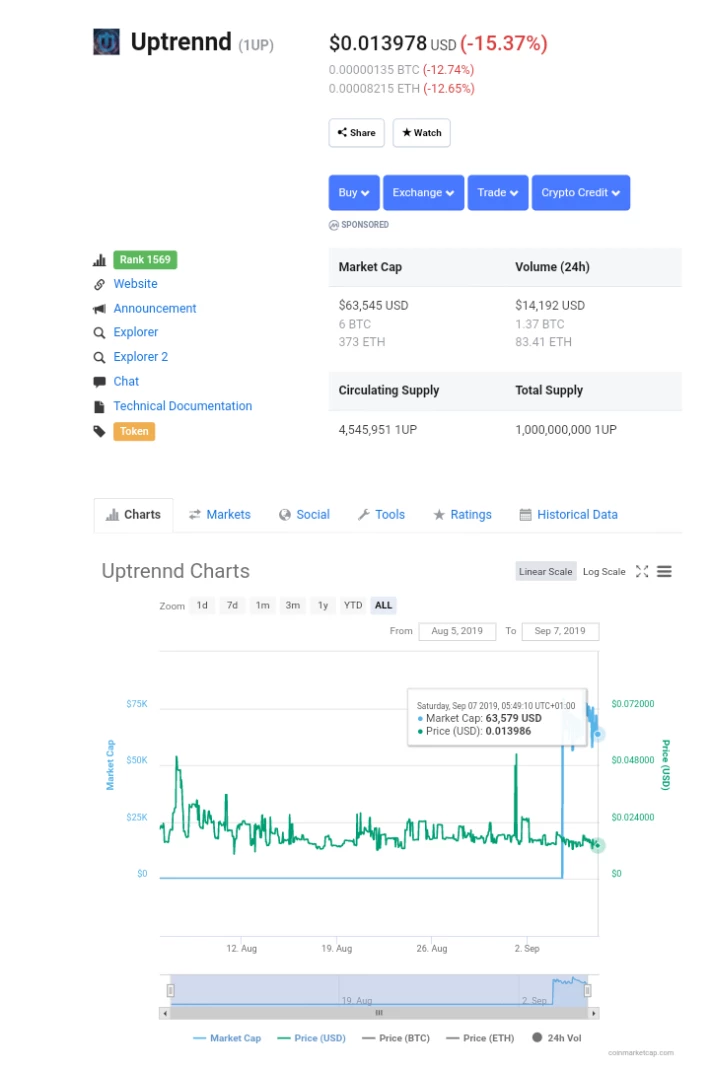
Task: Set chart zoom to 7d
Action: pos(232,605)
